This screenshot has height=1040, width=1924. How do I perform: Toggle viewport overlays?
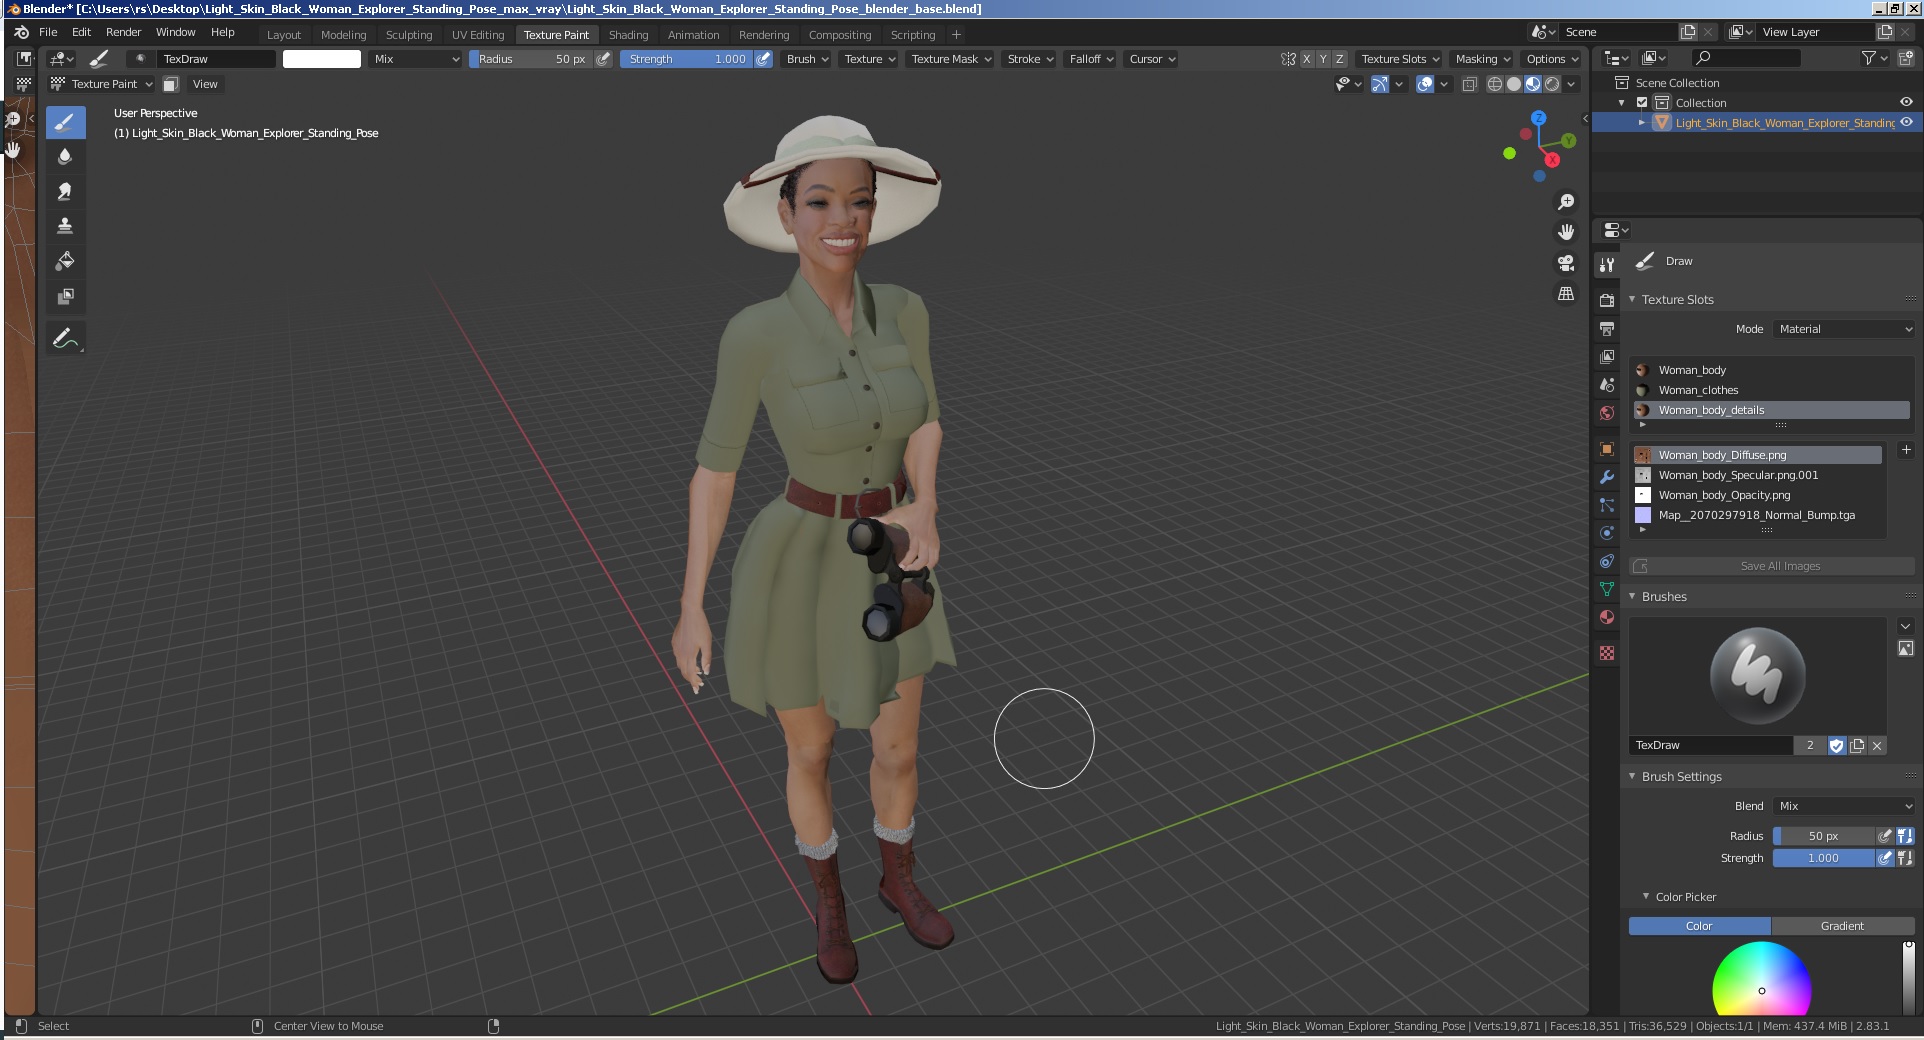(x=1425, y=84)
